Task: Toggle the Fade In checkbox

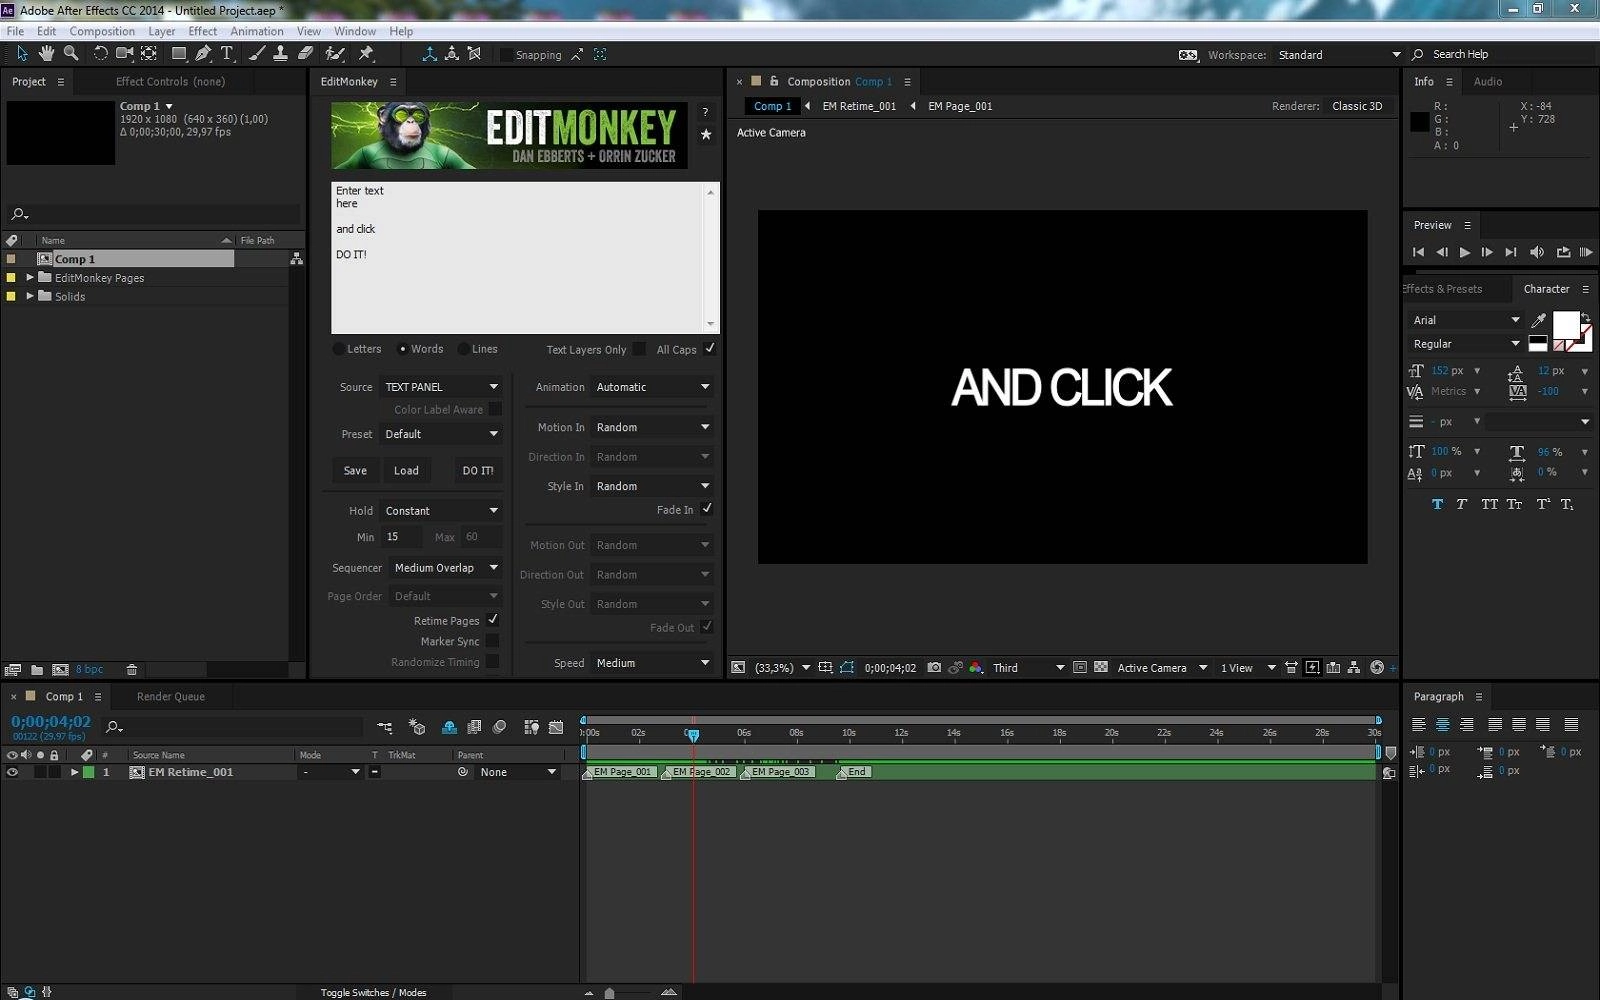Action: coord(707,508)
